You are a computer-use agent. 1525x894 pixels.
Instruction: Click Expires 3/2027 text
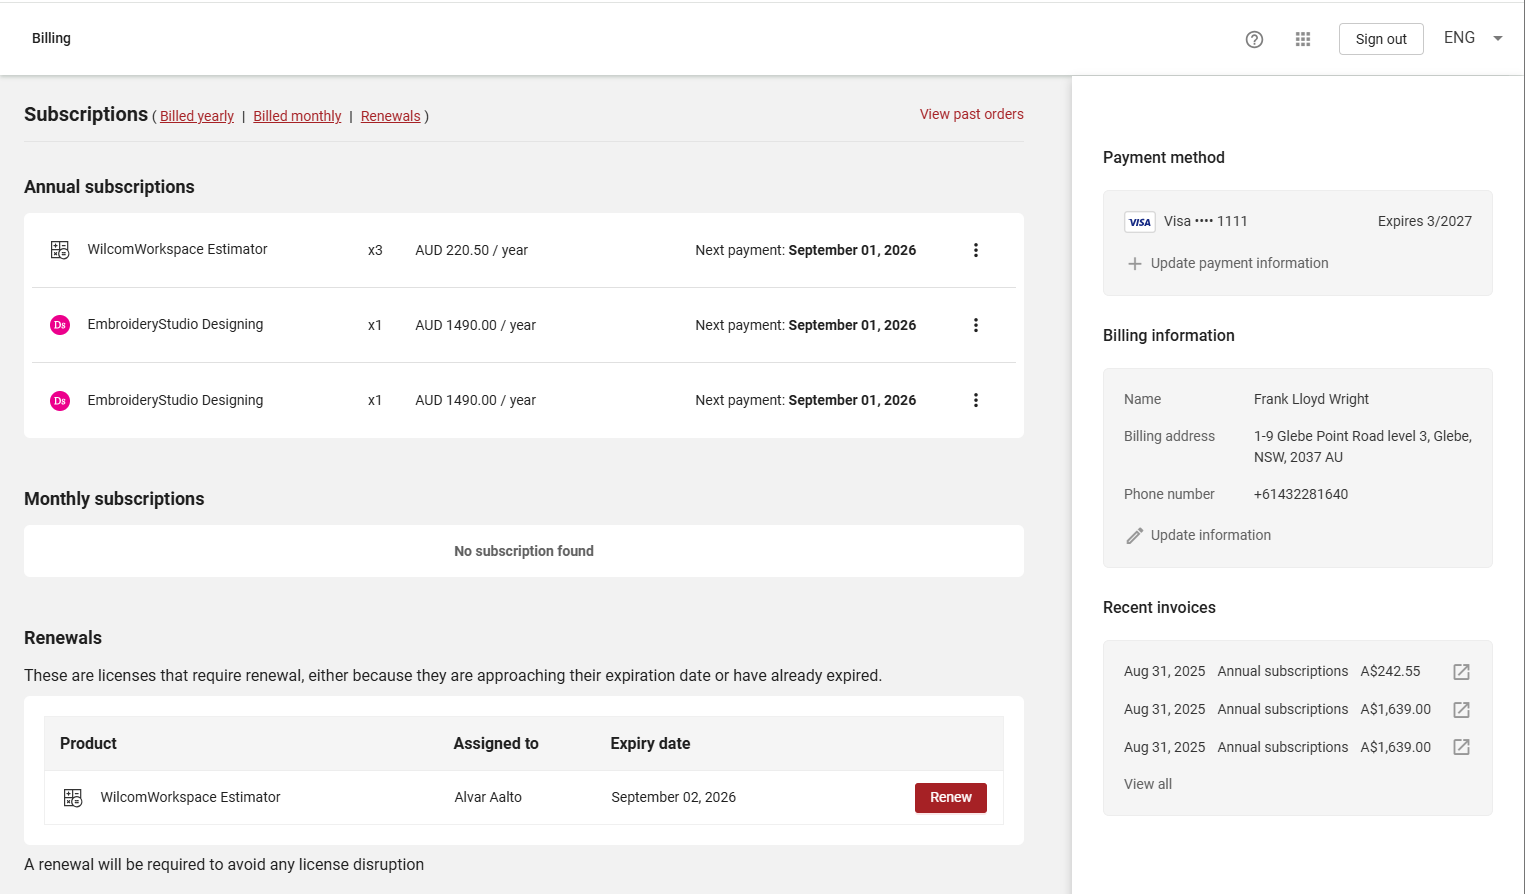[x=1424, y=221]
